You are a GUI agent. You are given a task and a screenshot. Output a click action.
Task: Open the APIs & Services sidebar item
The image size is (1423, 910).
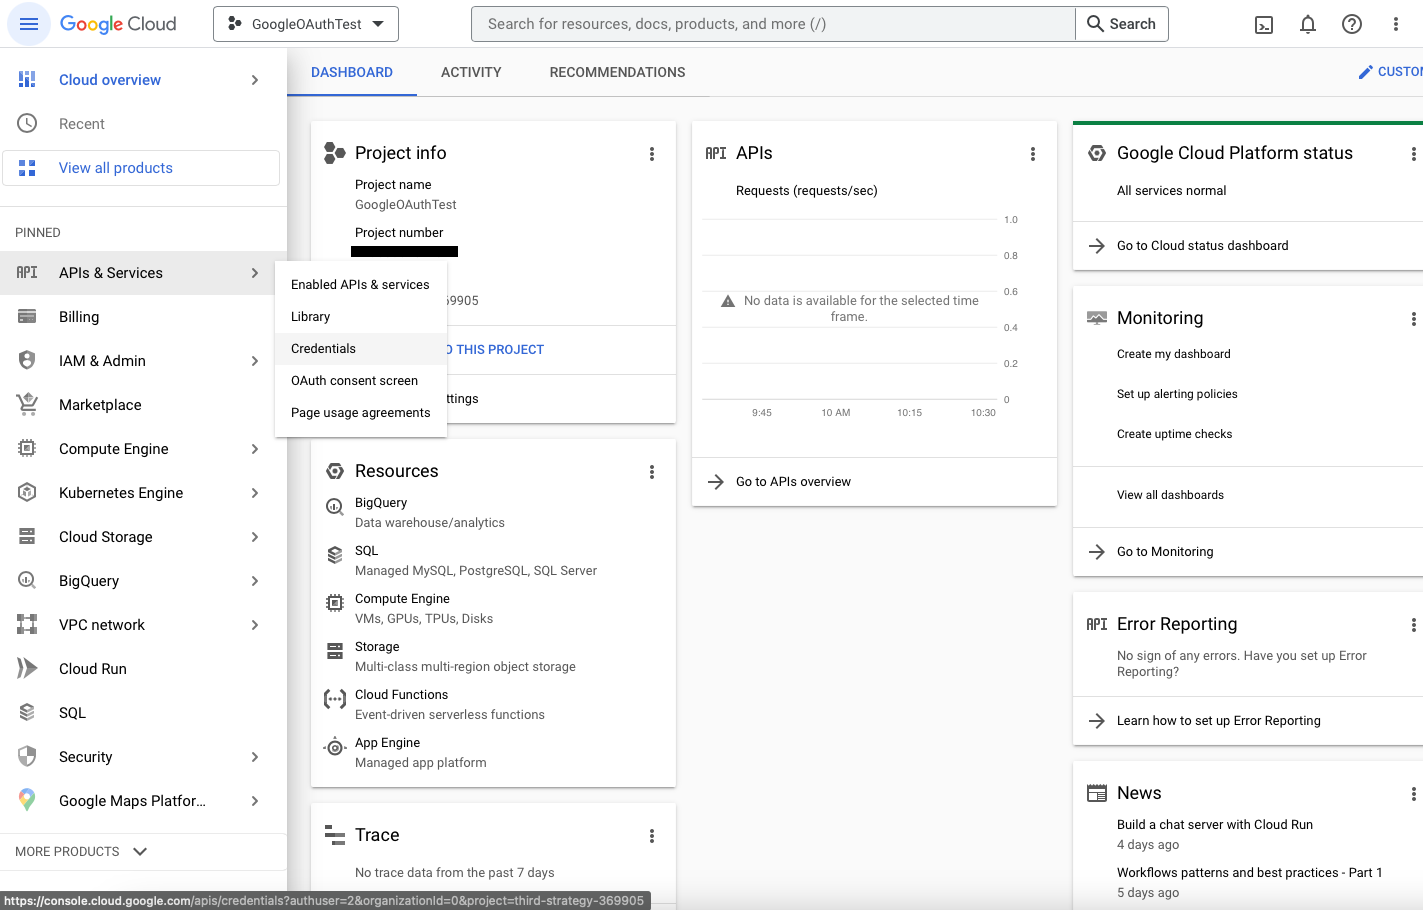pyautogui.click(x=143, y=273)
